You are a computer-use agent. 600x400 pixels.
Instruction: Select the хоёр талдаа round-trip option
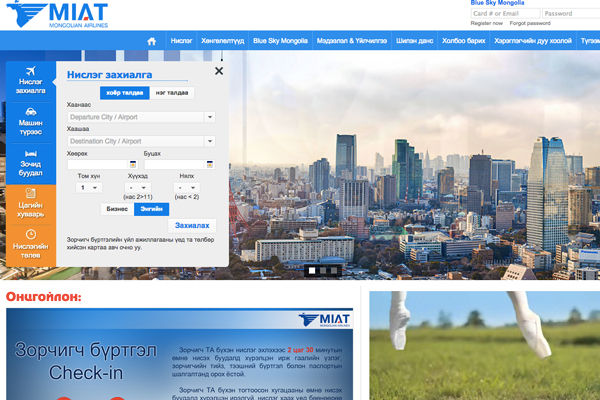pos(125,93)
